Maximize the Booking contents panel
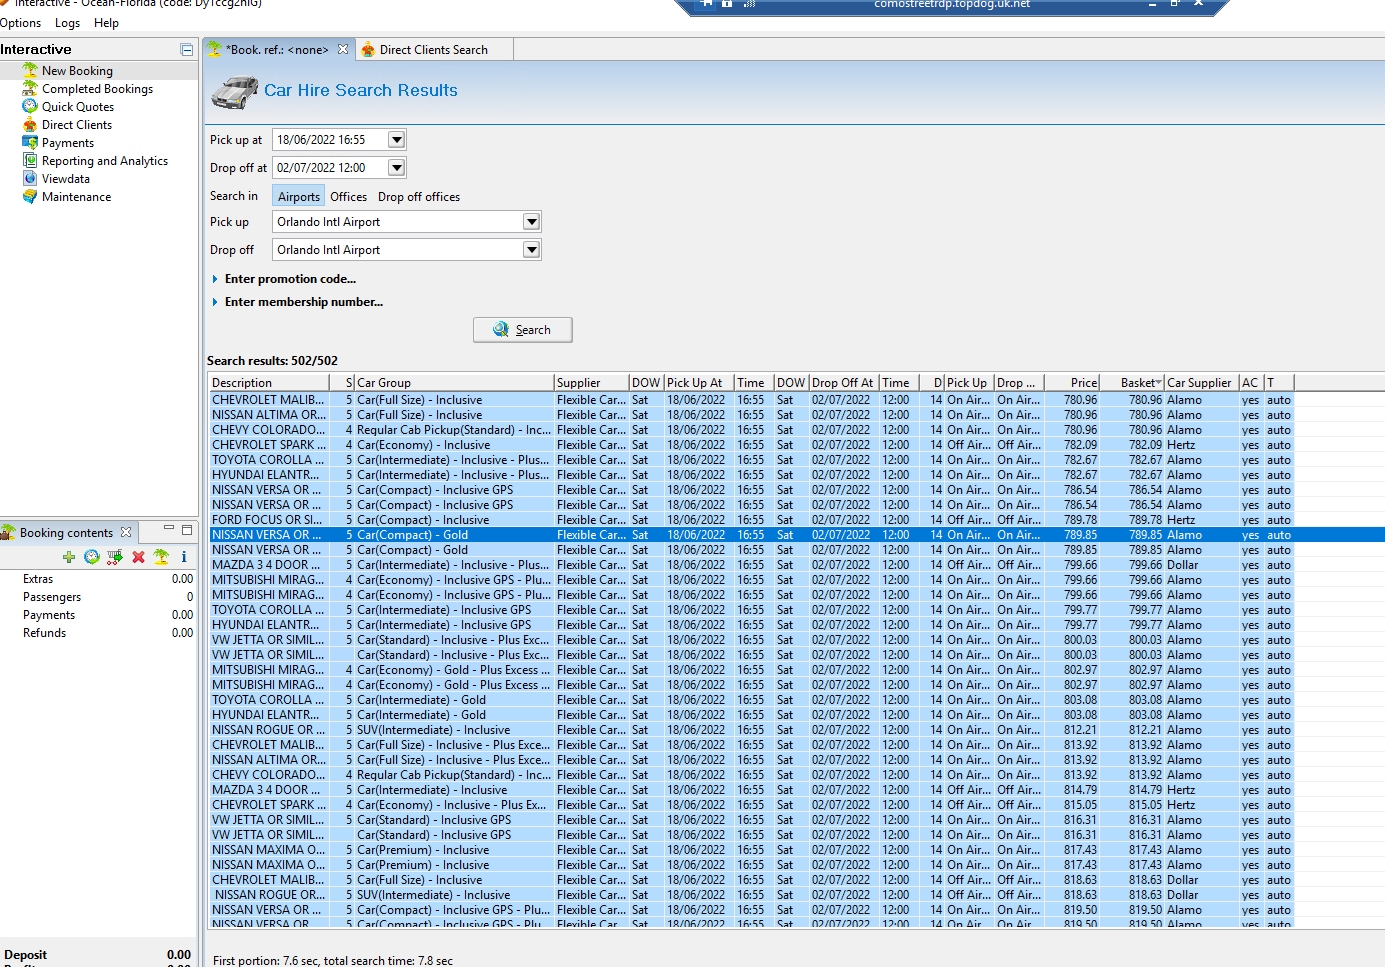This screenshot has width=1385, height=967. click(187, 530)
